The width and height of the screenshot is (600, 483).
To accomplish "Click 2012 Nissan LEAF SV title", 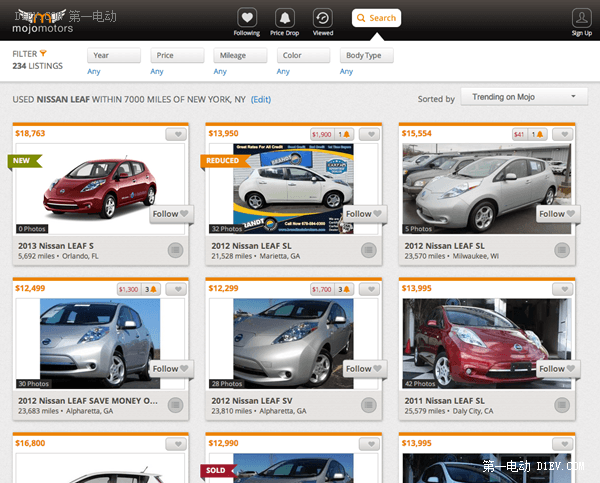I will 252,401.
